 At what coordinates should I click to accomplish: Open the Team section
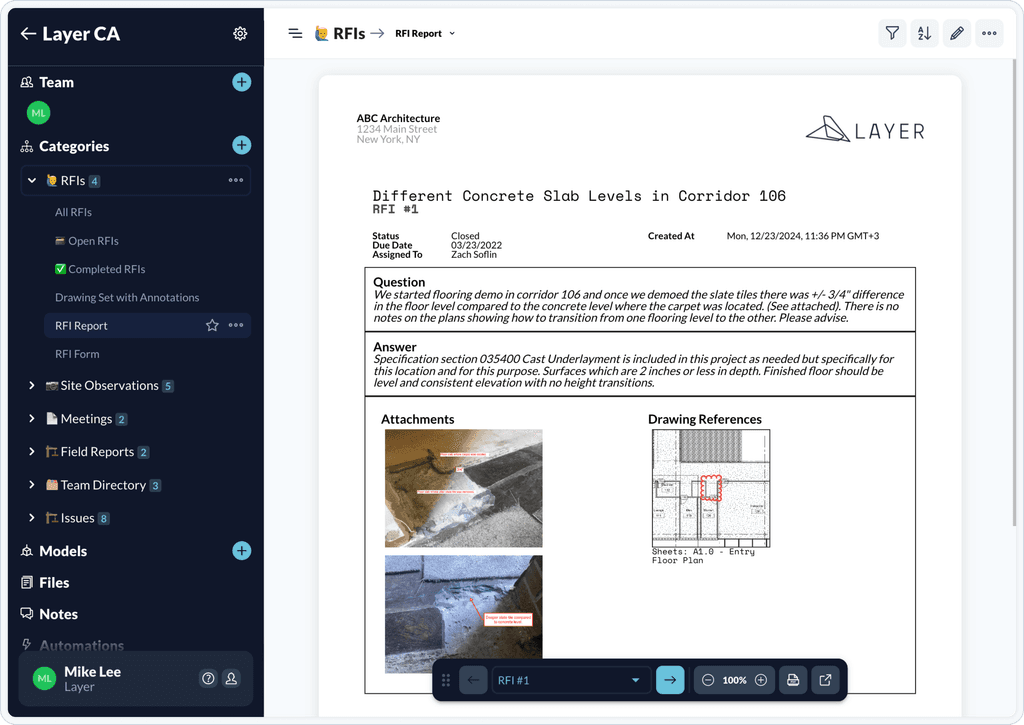(x=56, y=82)
